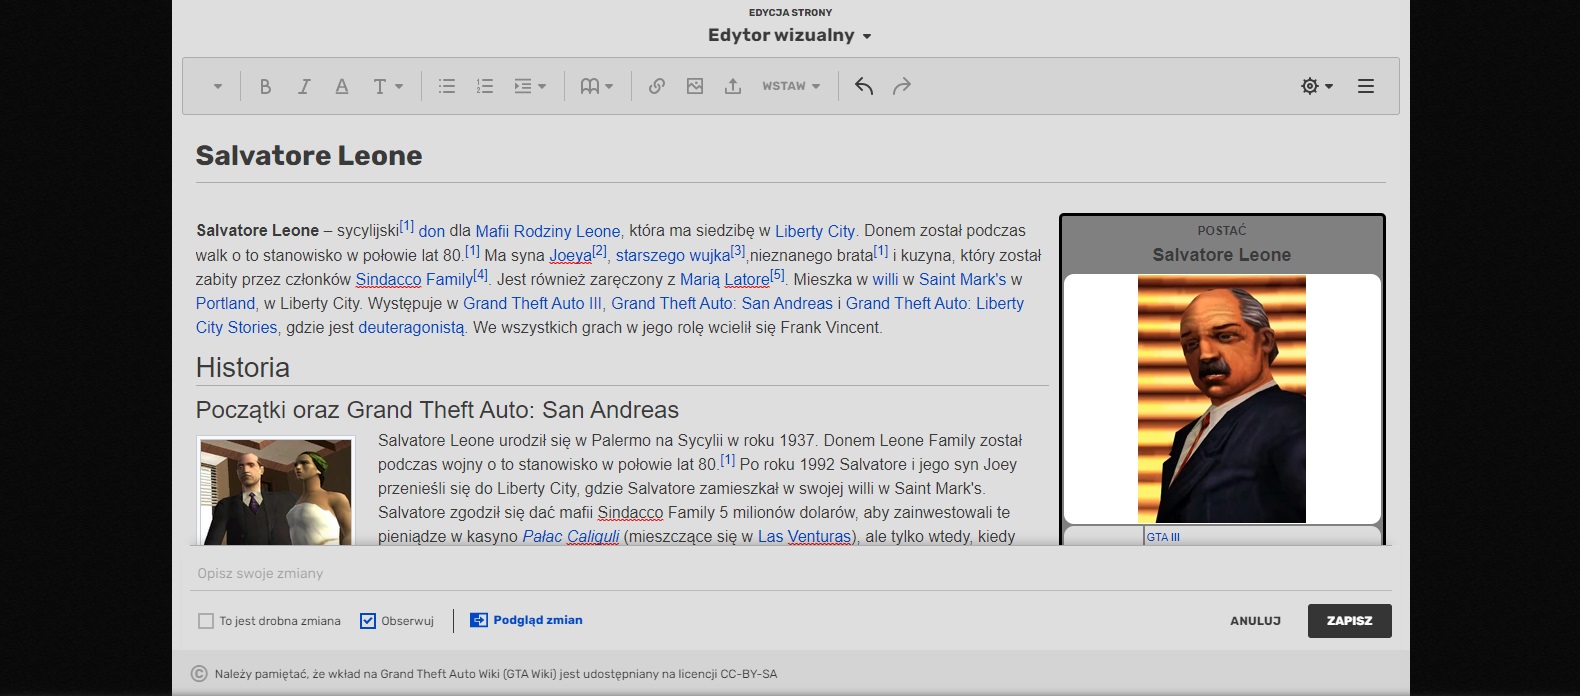This screenshot has width=1580, height=696.
Task: Toggle bold formatting
Action: 265,86
